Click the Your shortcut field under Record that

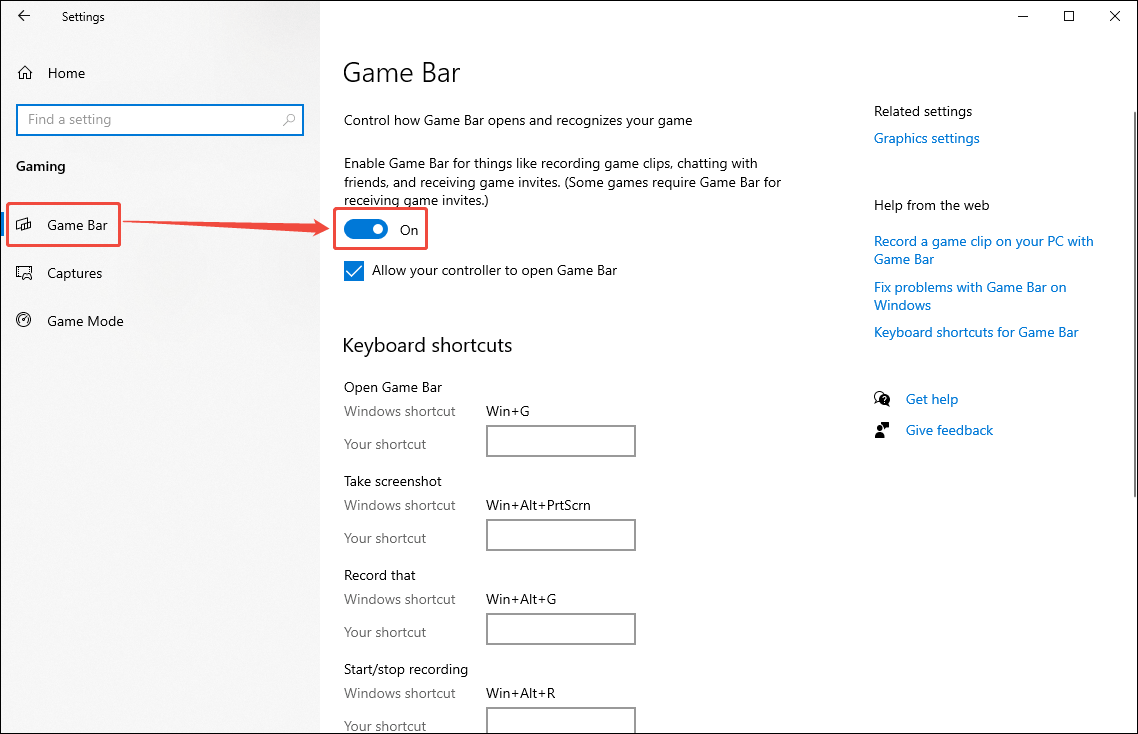point(560,629)
